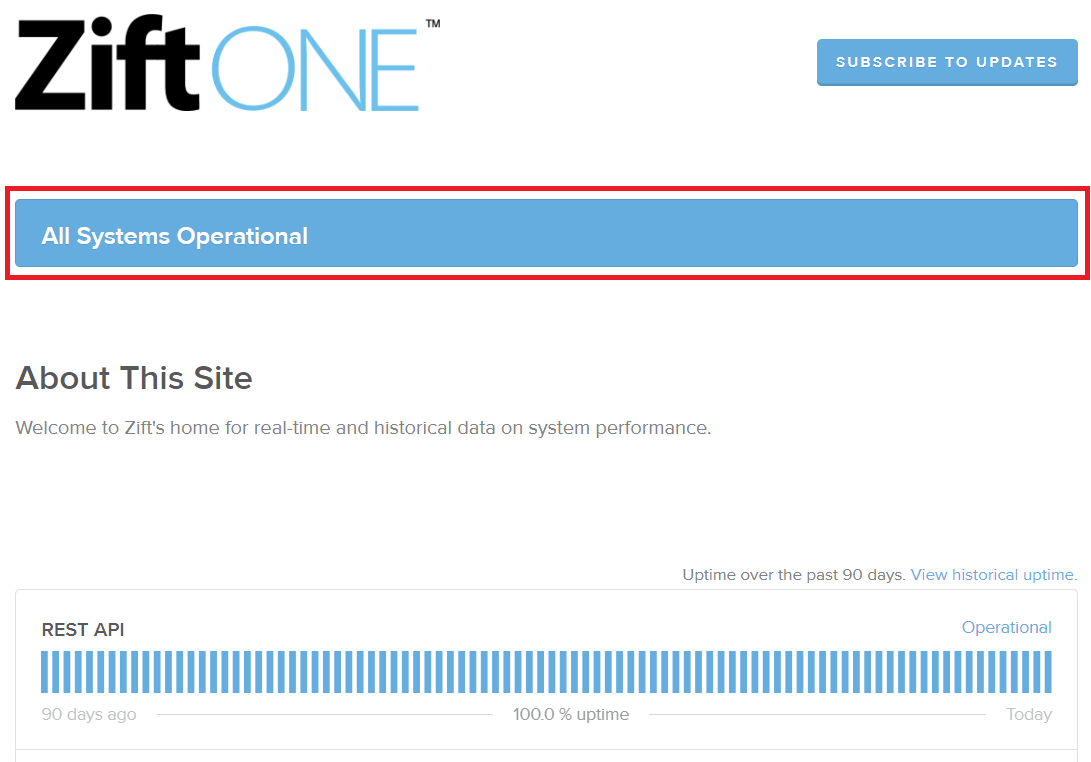Select the About This Site heading
The width and height of the screenshot is (1091, 762).
(x=133, y=378)
